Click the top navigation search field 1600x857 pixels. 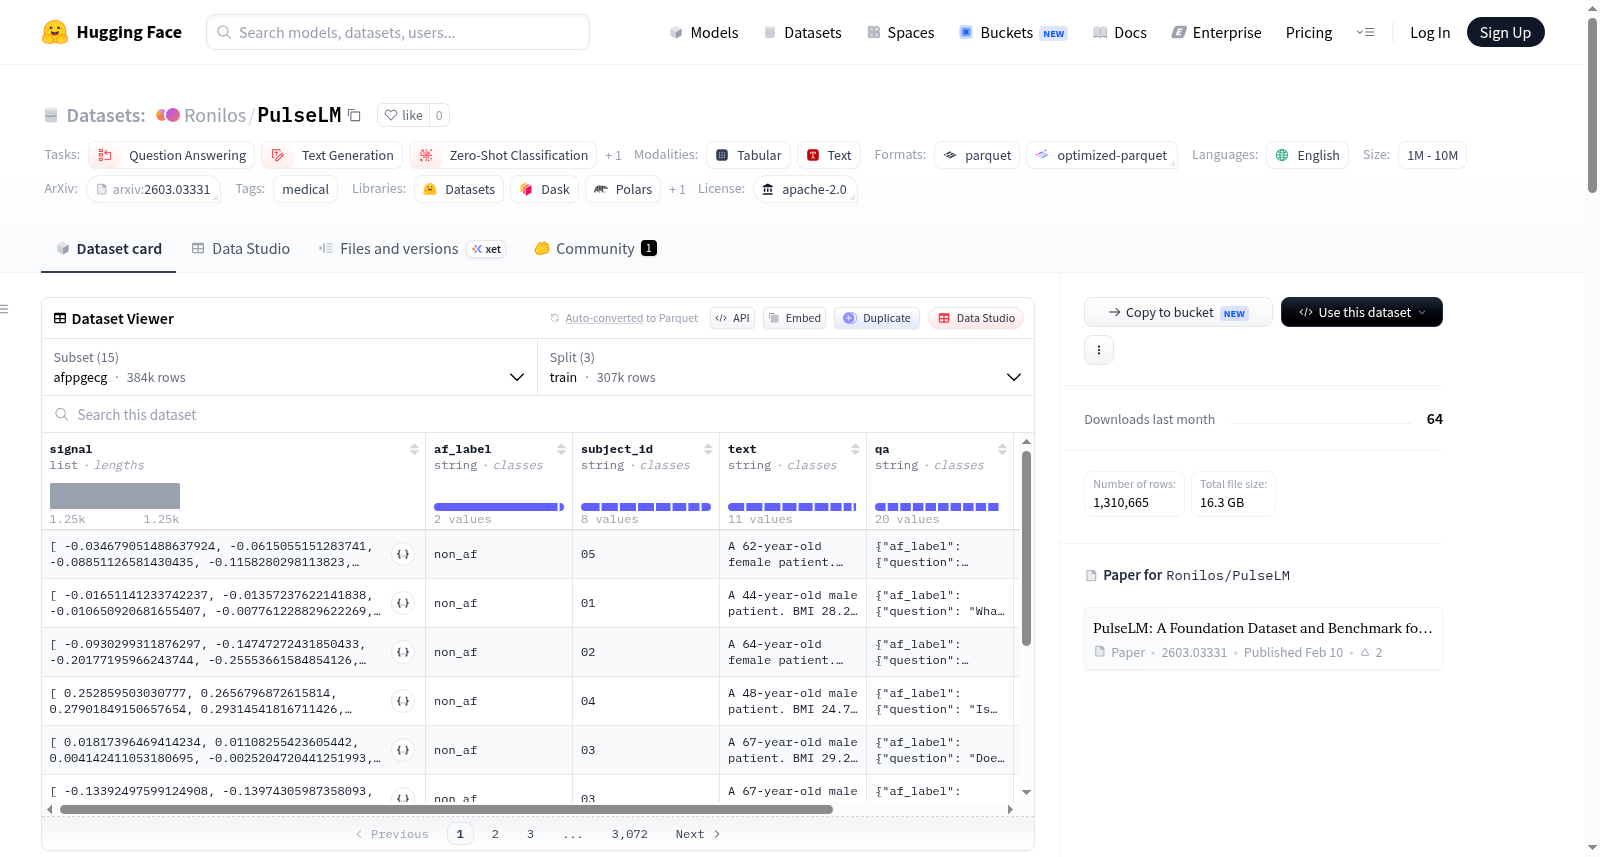[x=398, y=32]
